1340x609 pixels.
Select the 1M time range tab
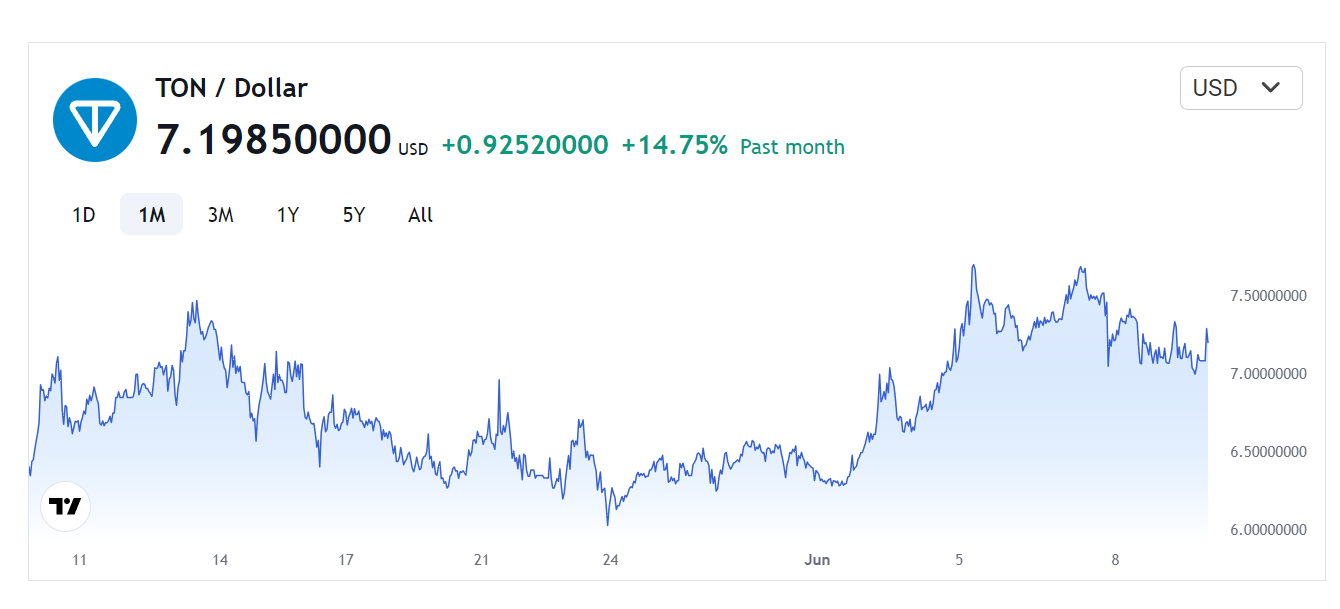(151, 215)
